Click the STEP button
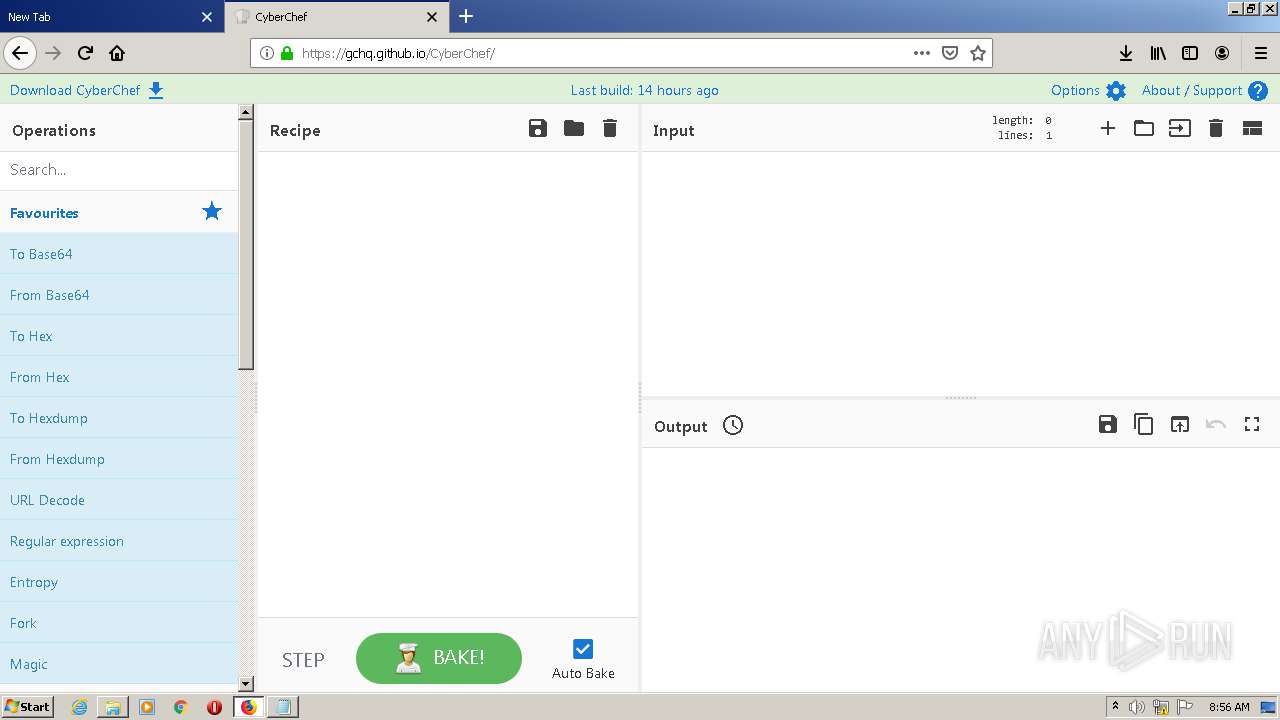The image size is (1280, 720). 303,660
